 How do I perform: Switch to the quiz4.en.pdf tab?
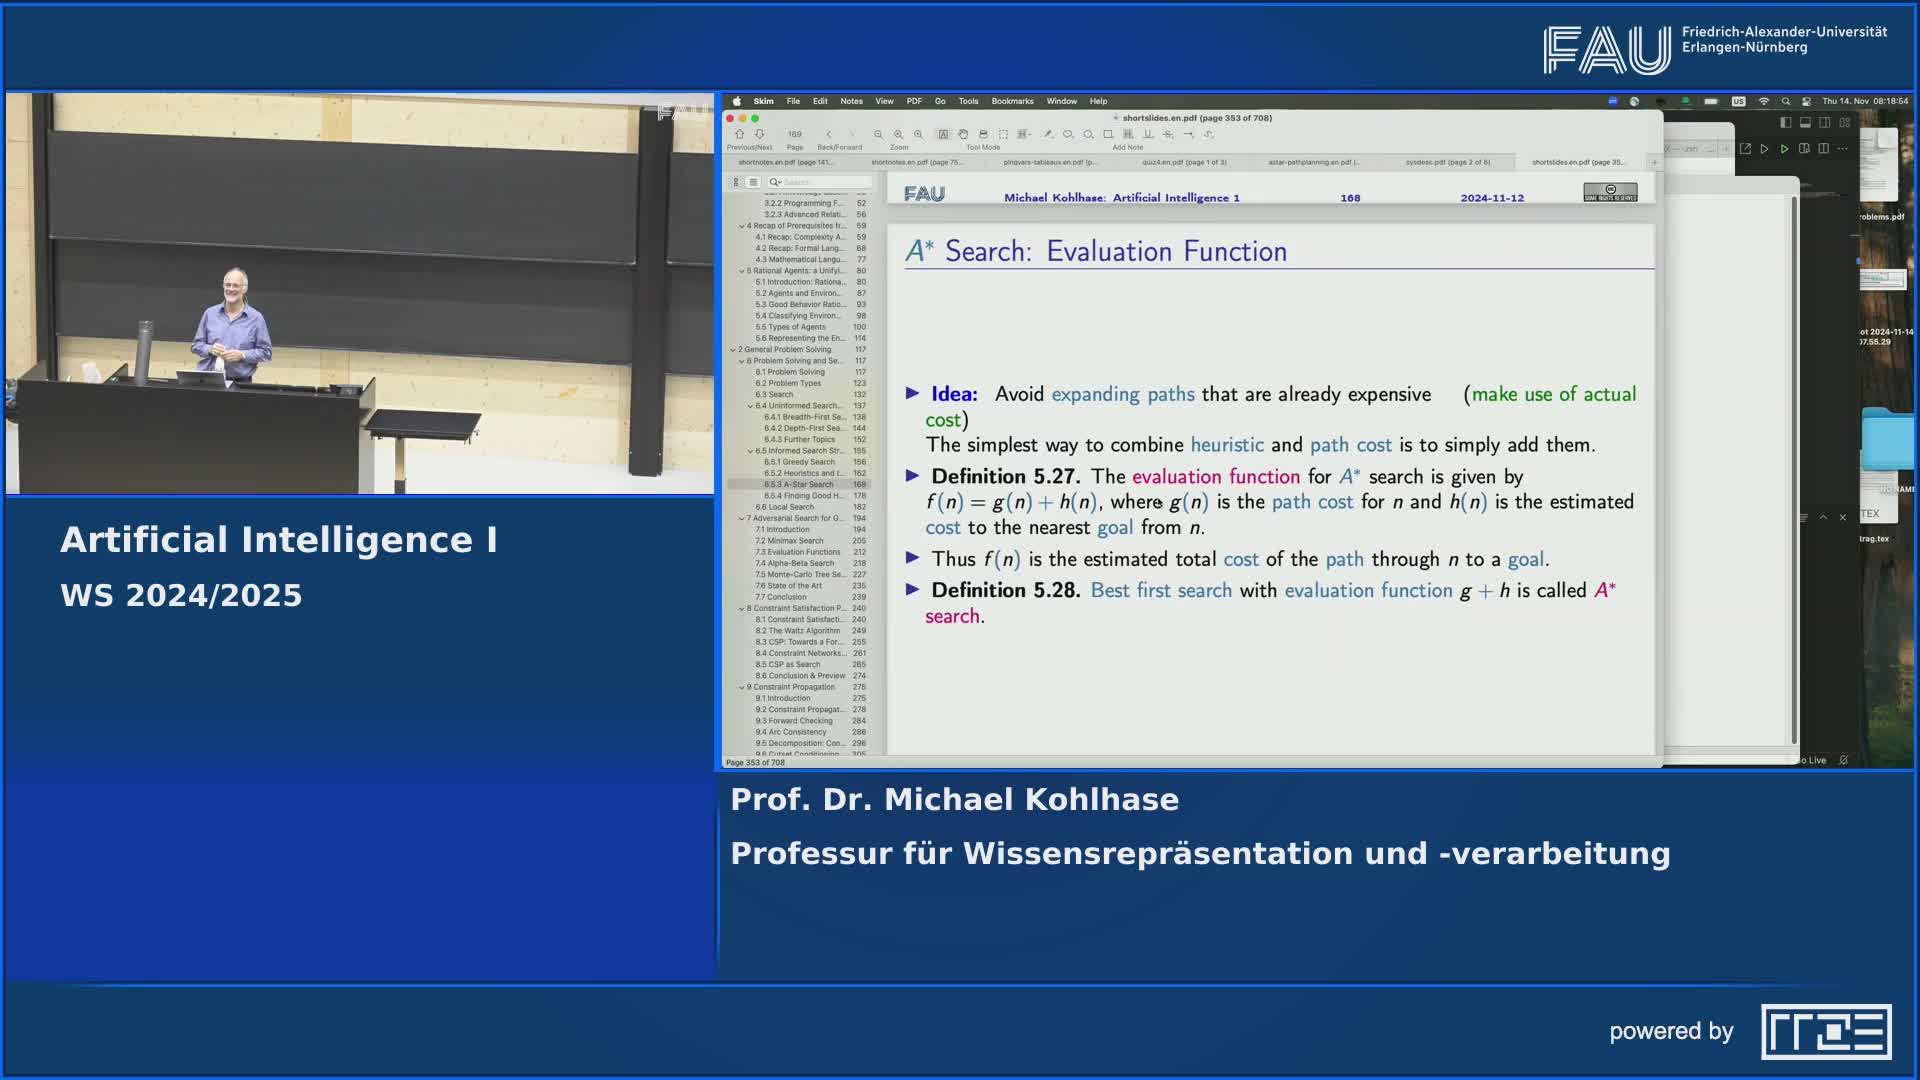tap(1184, 162)
